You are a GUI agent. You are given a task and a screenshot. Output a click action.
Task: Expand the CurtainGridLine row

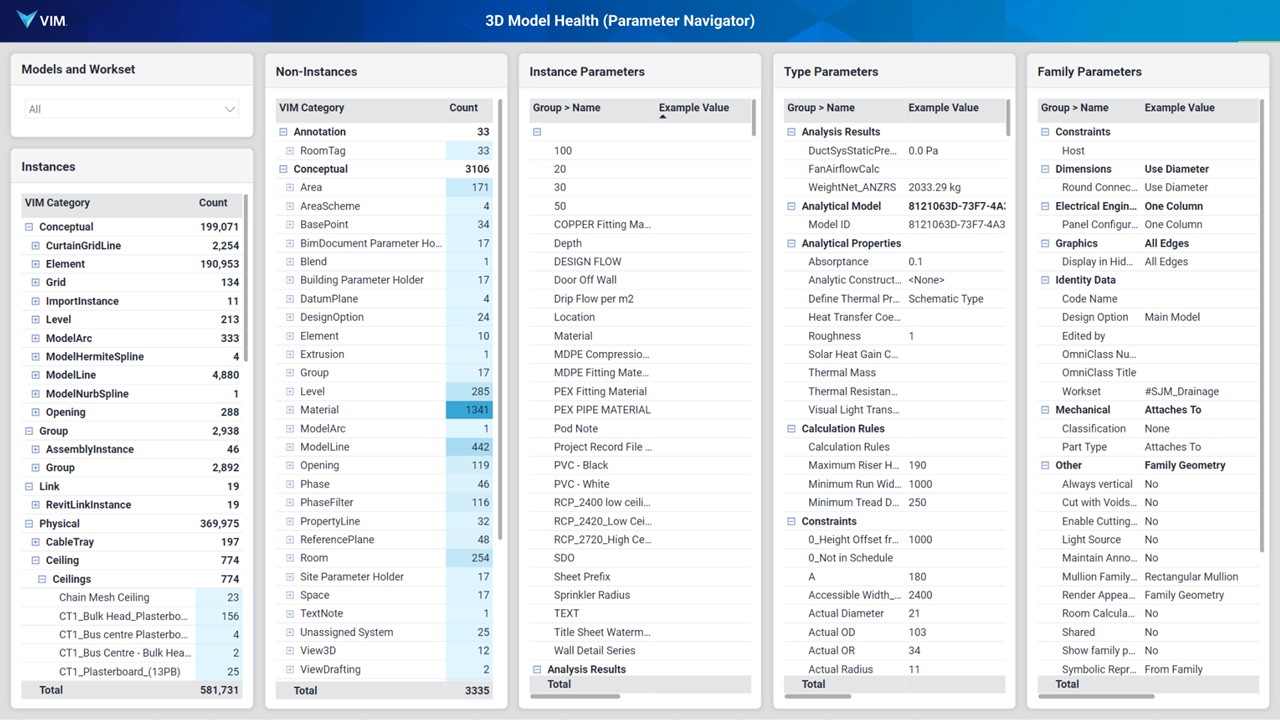coord(36,246)
